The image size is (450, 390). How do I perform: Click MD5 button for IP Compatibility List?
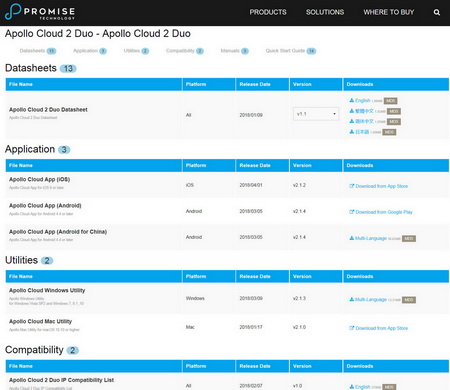(x=389, y=387)
